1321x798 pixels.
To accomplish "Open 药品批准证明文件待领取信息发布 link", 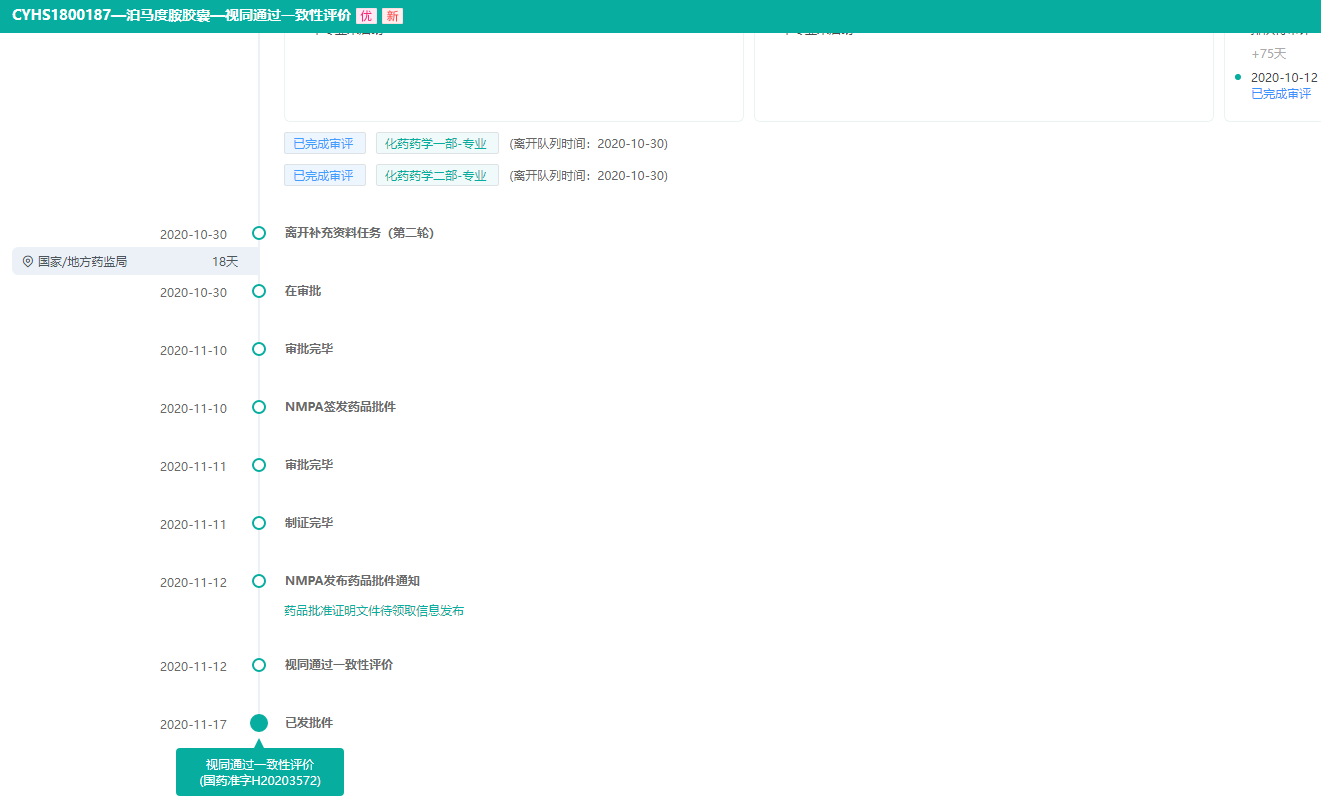I will [x=374, y=611].
